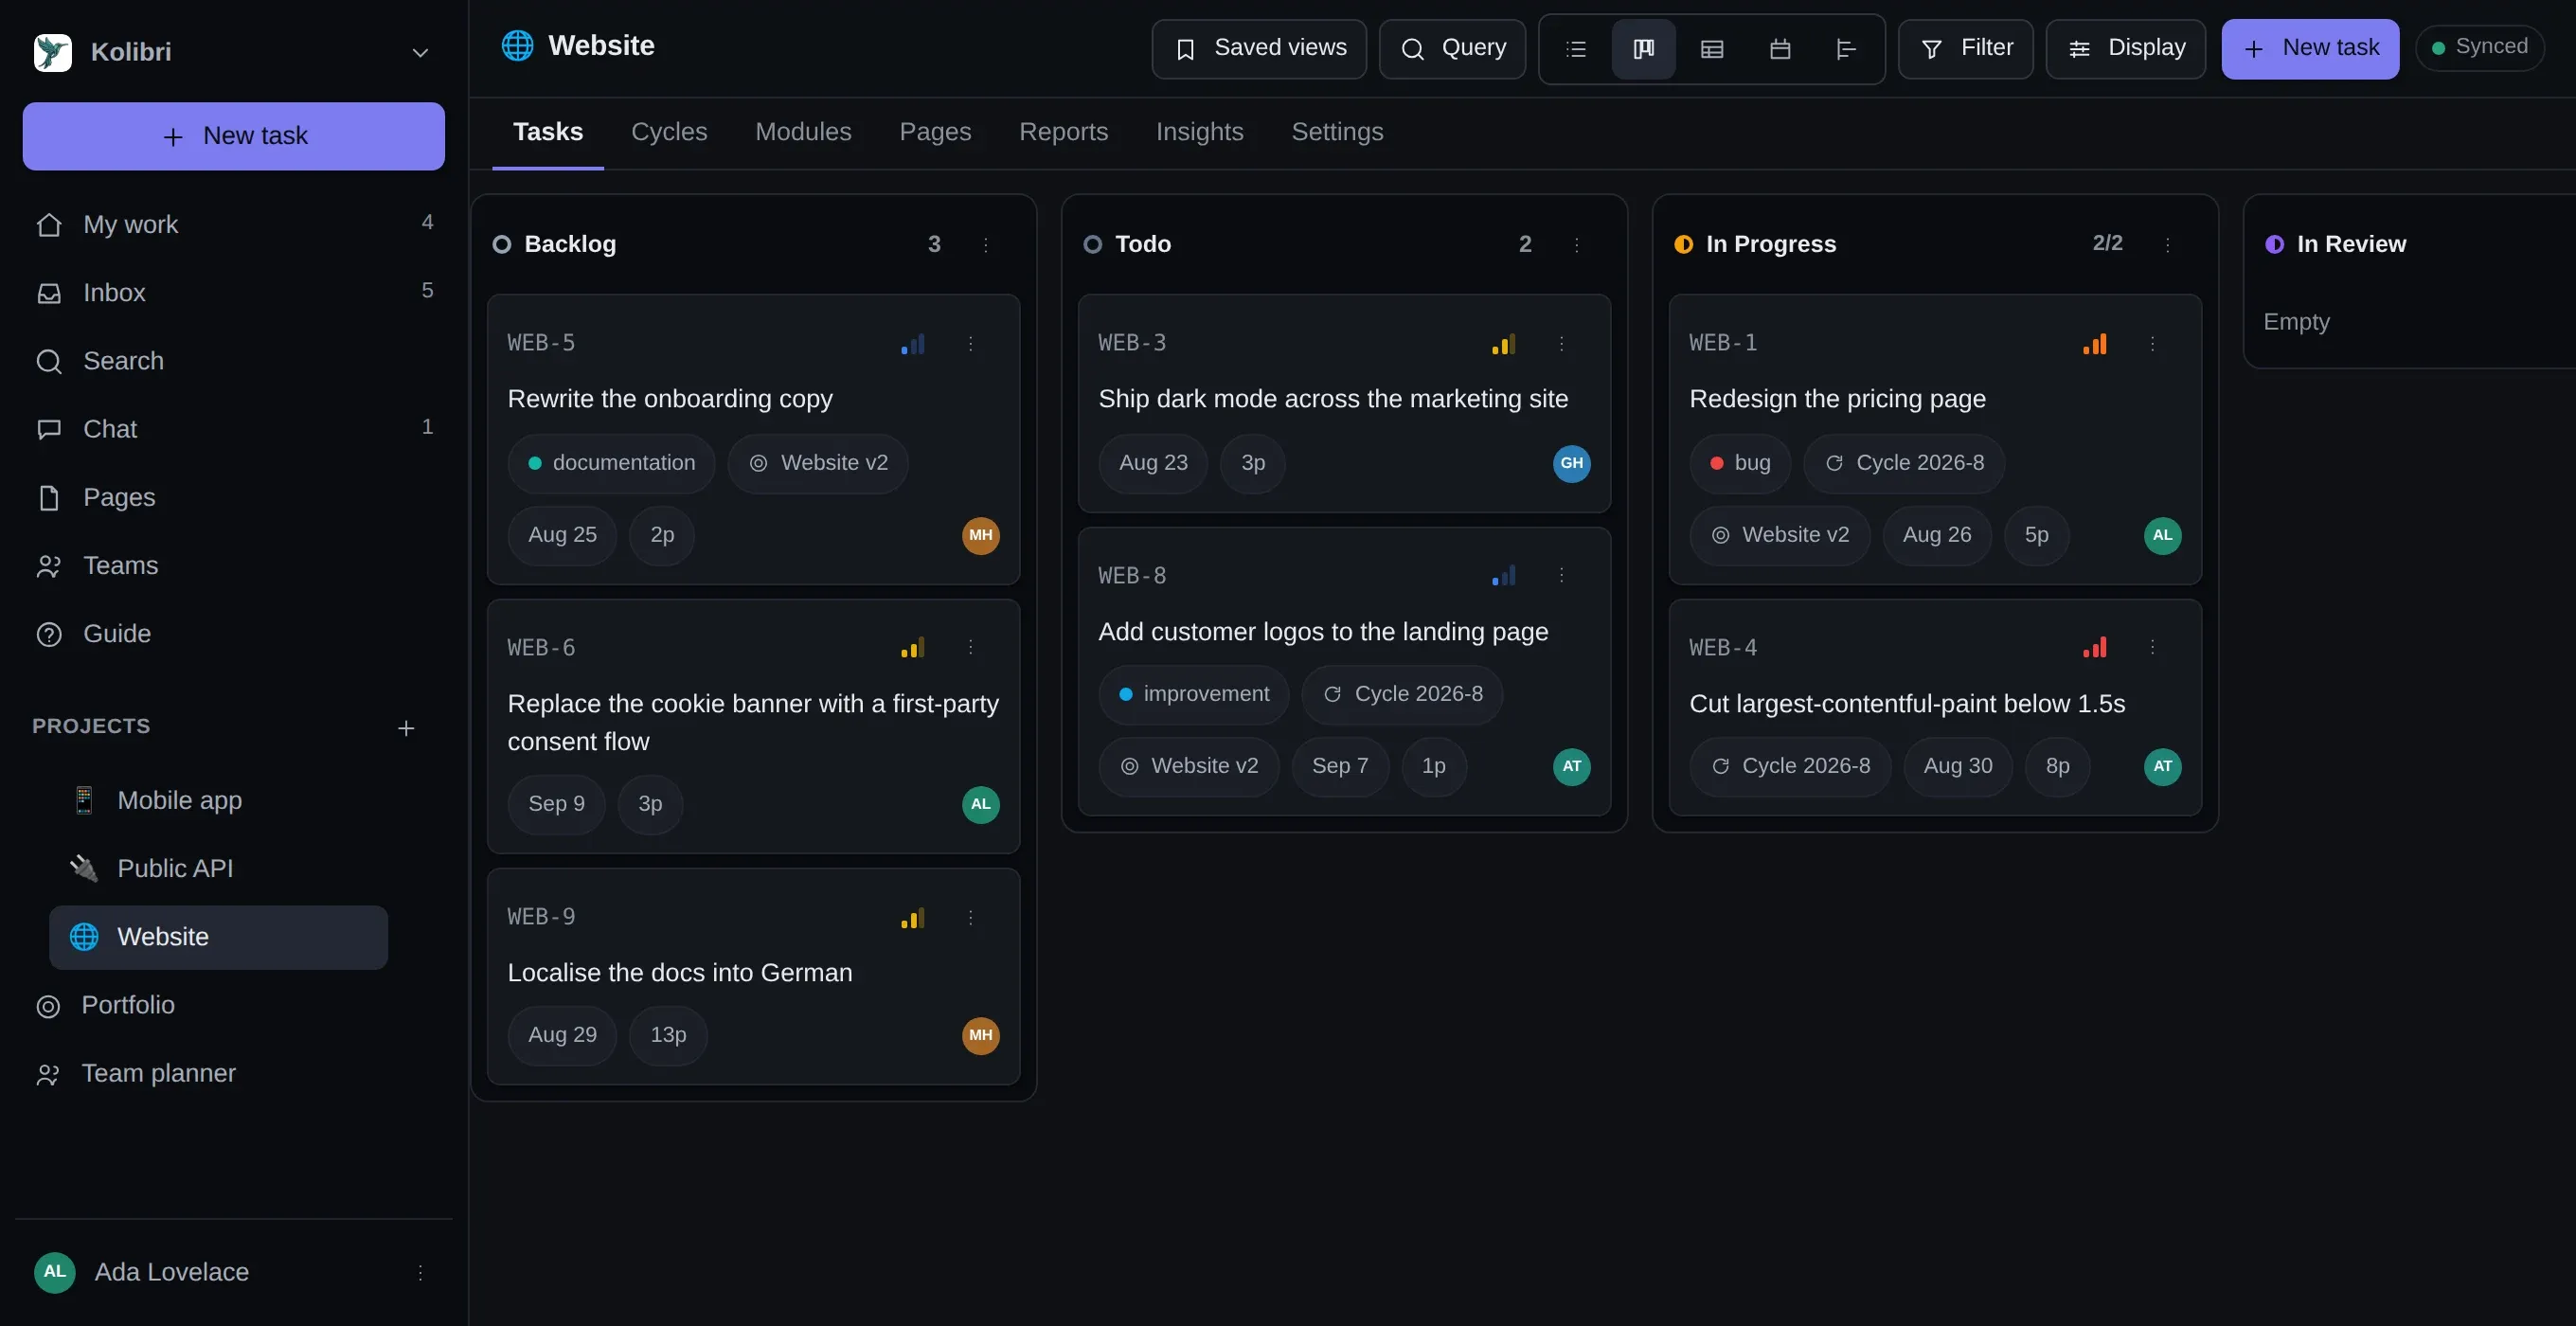Open Saved views
2576x1326 pixels.
coord(1259,49)
